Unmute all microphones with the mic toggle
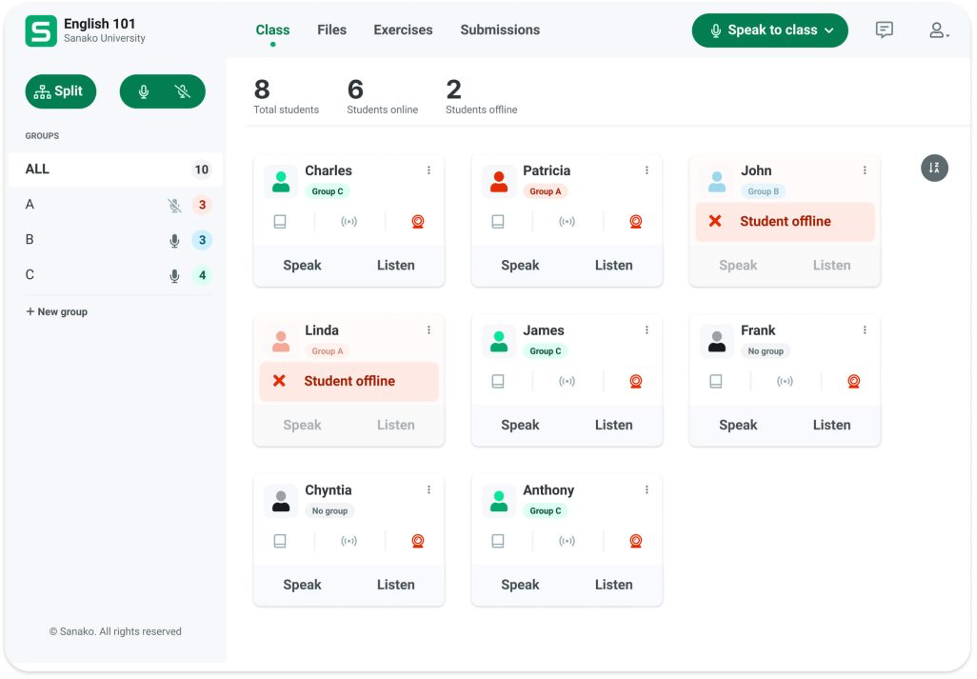The height and width of the screenshot is (679, 977). point(144,92)
